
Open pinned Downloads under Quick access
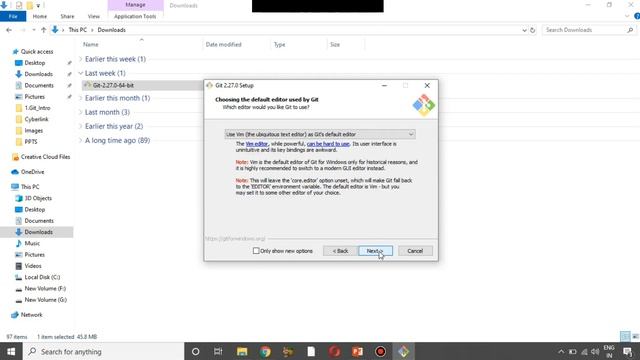click(x=38, y=74)
